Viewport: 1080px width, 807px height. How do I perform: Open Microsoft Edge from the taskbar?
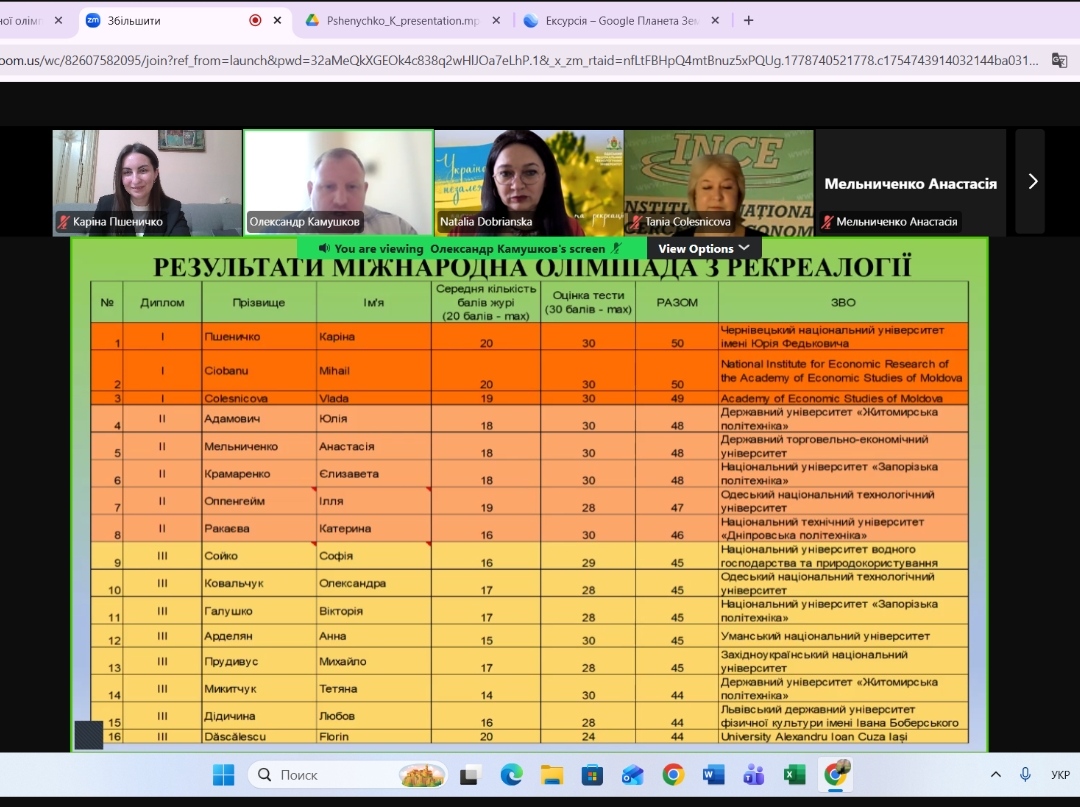[x=511, y=775]
